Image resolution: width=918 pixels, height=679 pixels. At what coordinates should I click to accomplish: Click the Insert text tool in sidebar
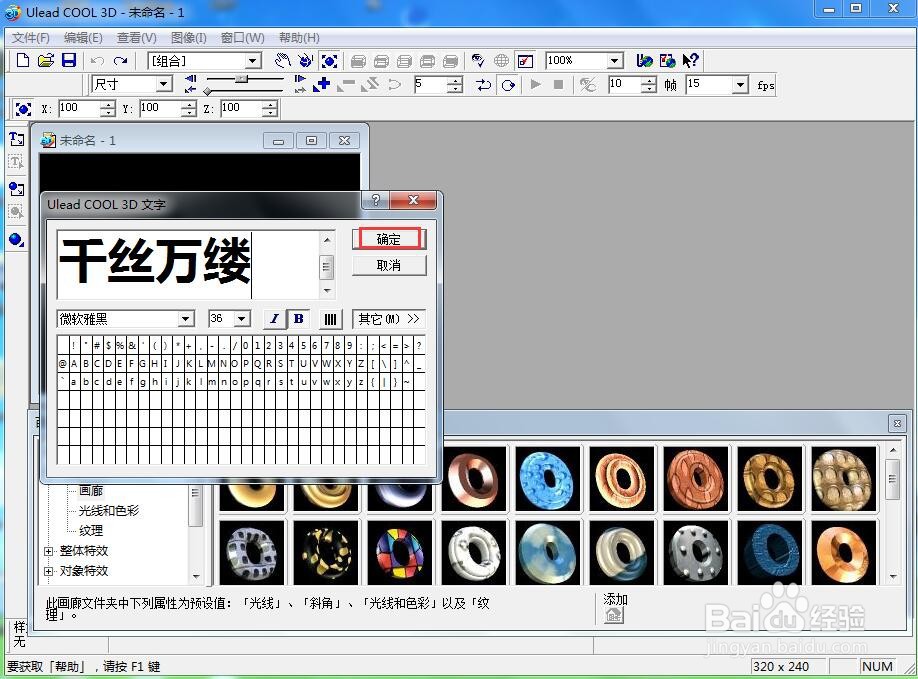click(16, 139)
